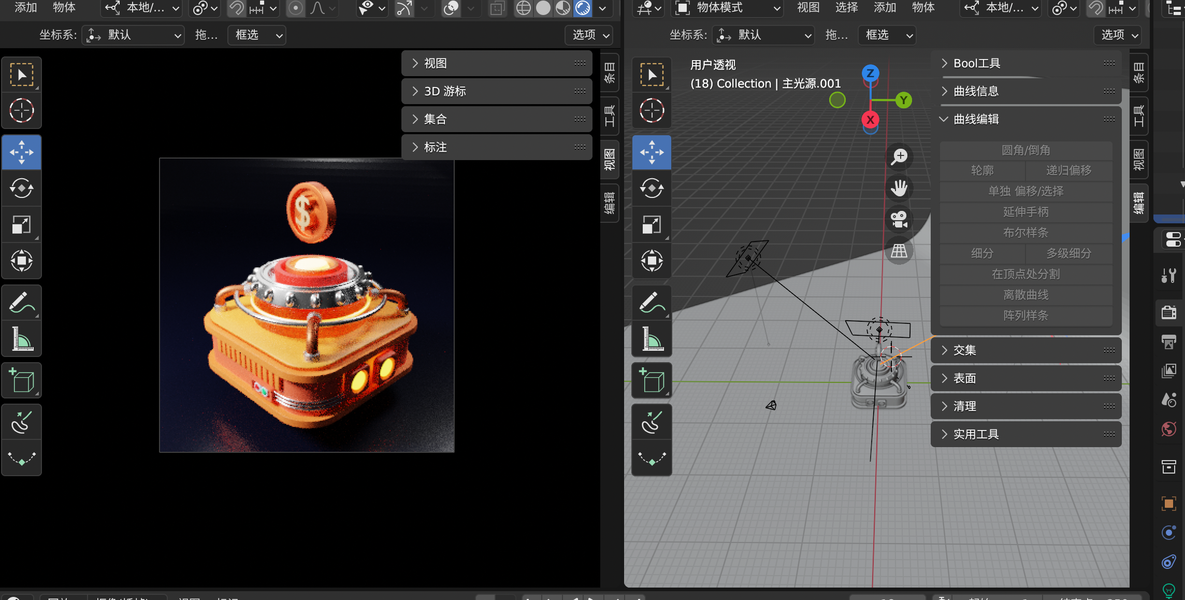Select the Measure tool in left viewport
This screenshot has width=1185, height=600.
21,339
